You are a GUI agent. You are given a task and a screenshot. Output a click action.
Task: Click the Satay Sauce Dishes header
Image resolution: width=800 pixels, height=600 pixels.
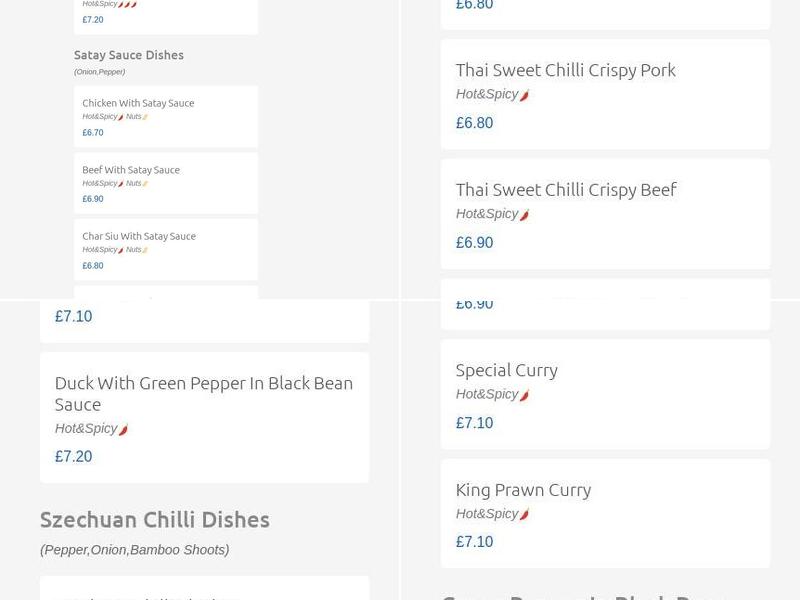129,55
